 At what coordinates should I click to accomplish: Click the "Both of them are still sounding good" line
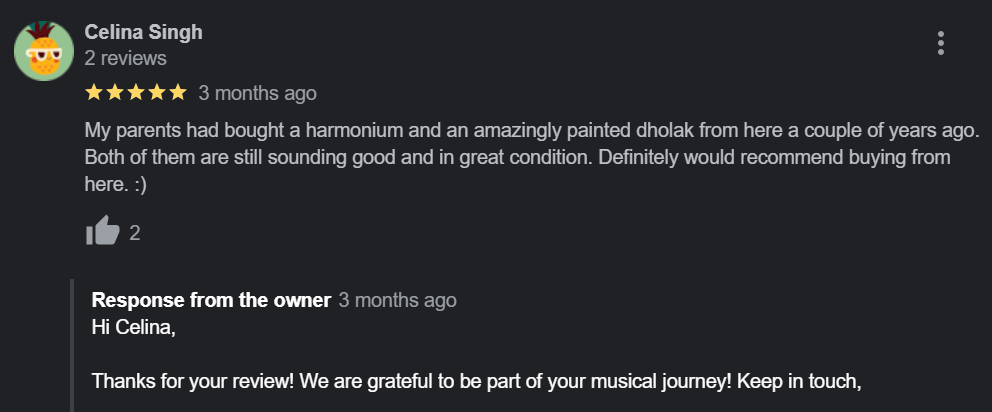pyautogui.click(x=516, y=158)
